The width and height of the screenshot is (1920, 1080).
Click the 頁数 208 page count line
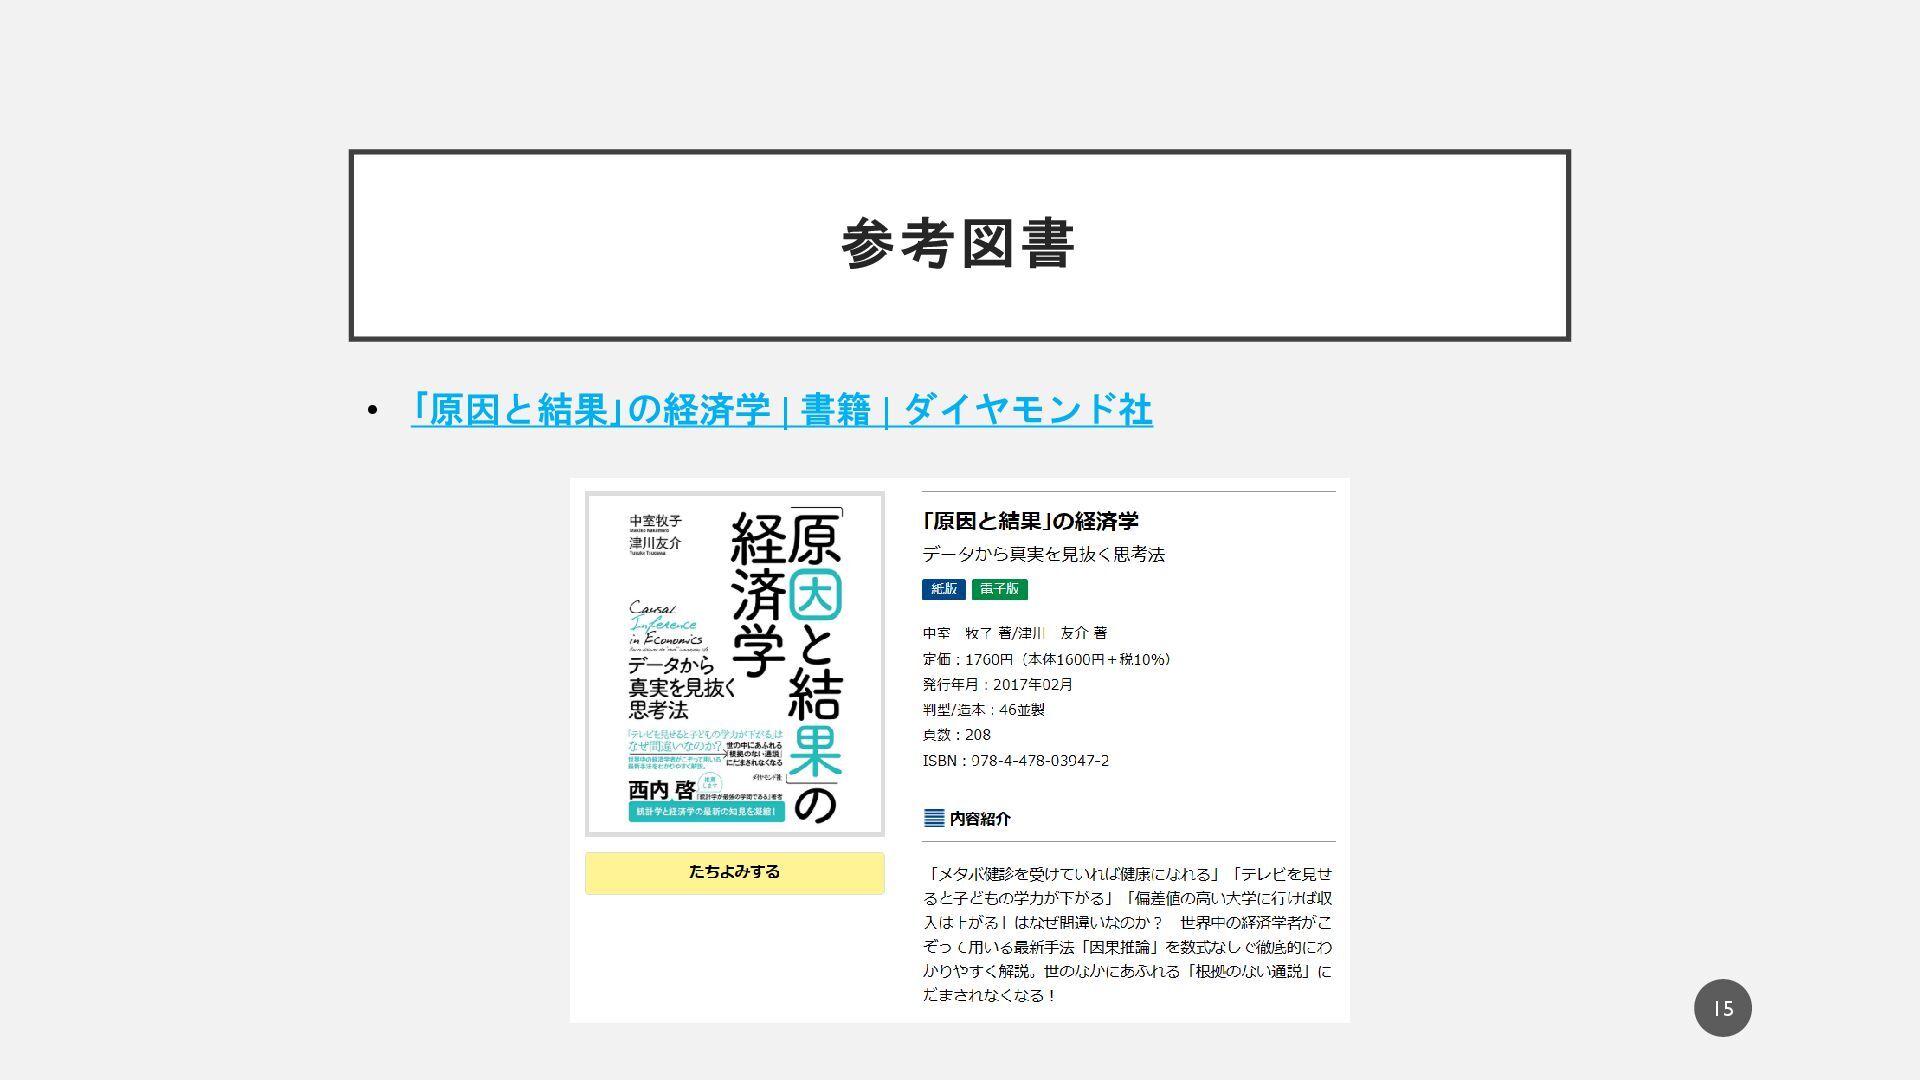[956, 735]
